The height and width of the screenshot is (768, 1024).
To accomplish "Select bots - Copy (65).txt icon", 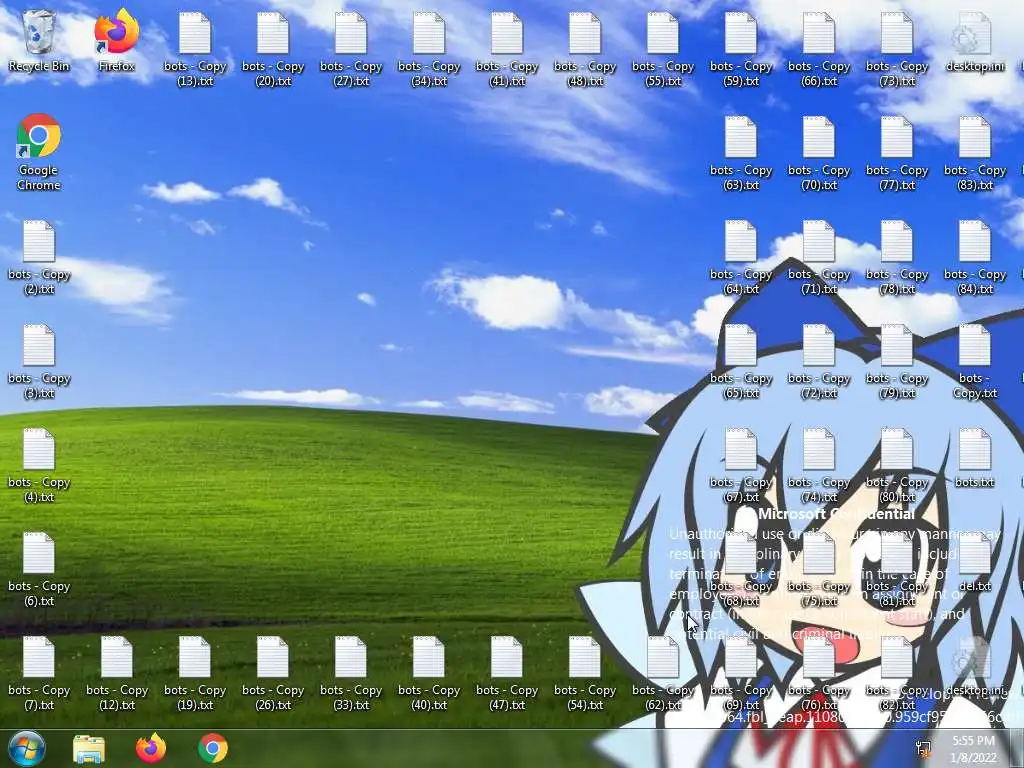I will [x=741, y=361].
